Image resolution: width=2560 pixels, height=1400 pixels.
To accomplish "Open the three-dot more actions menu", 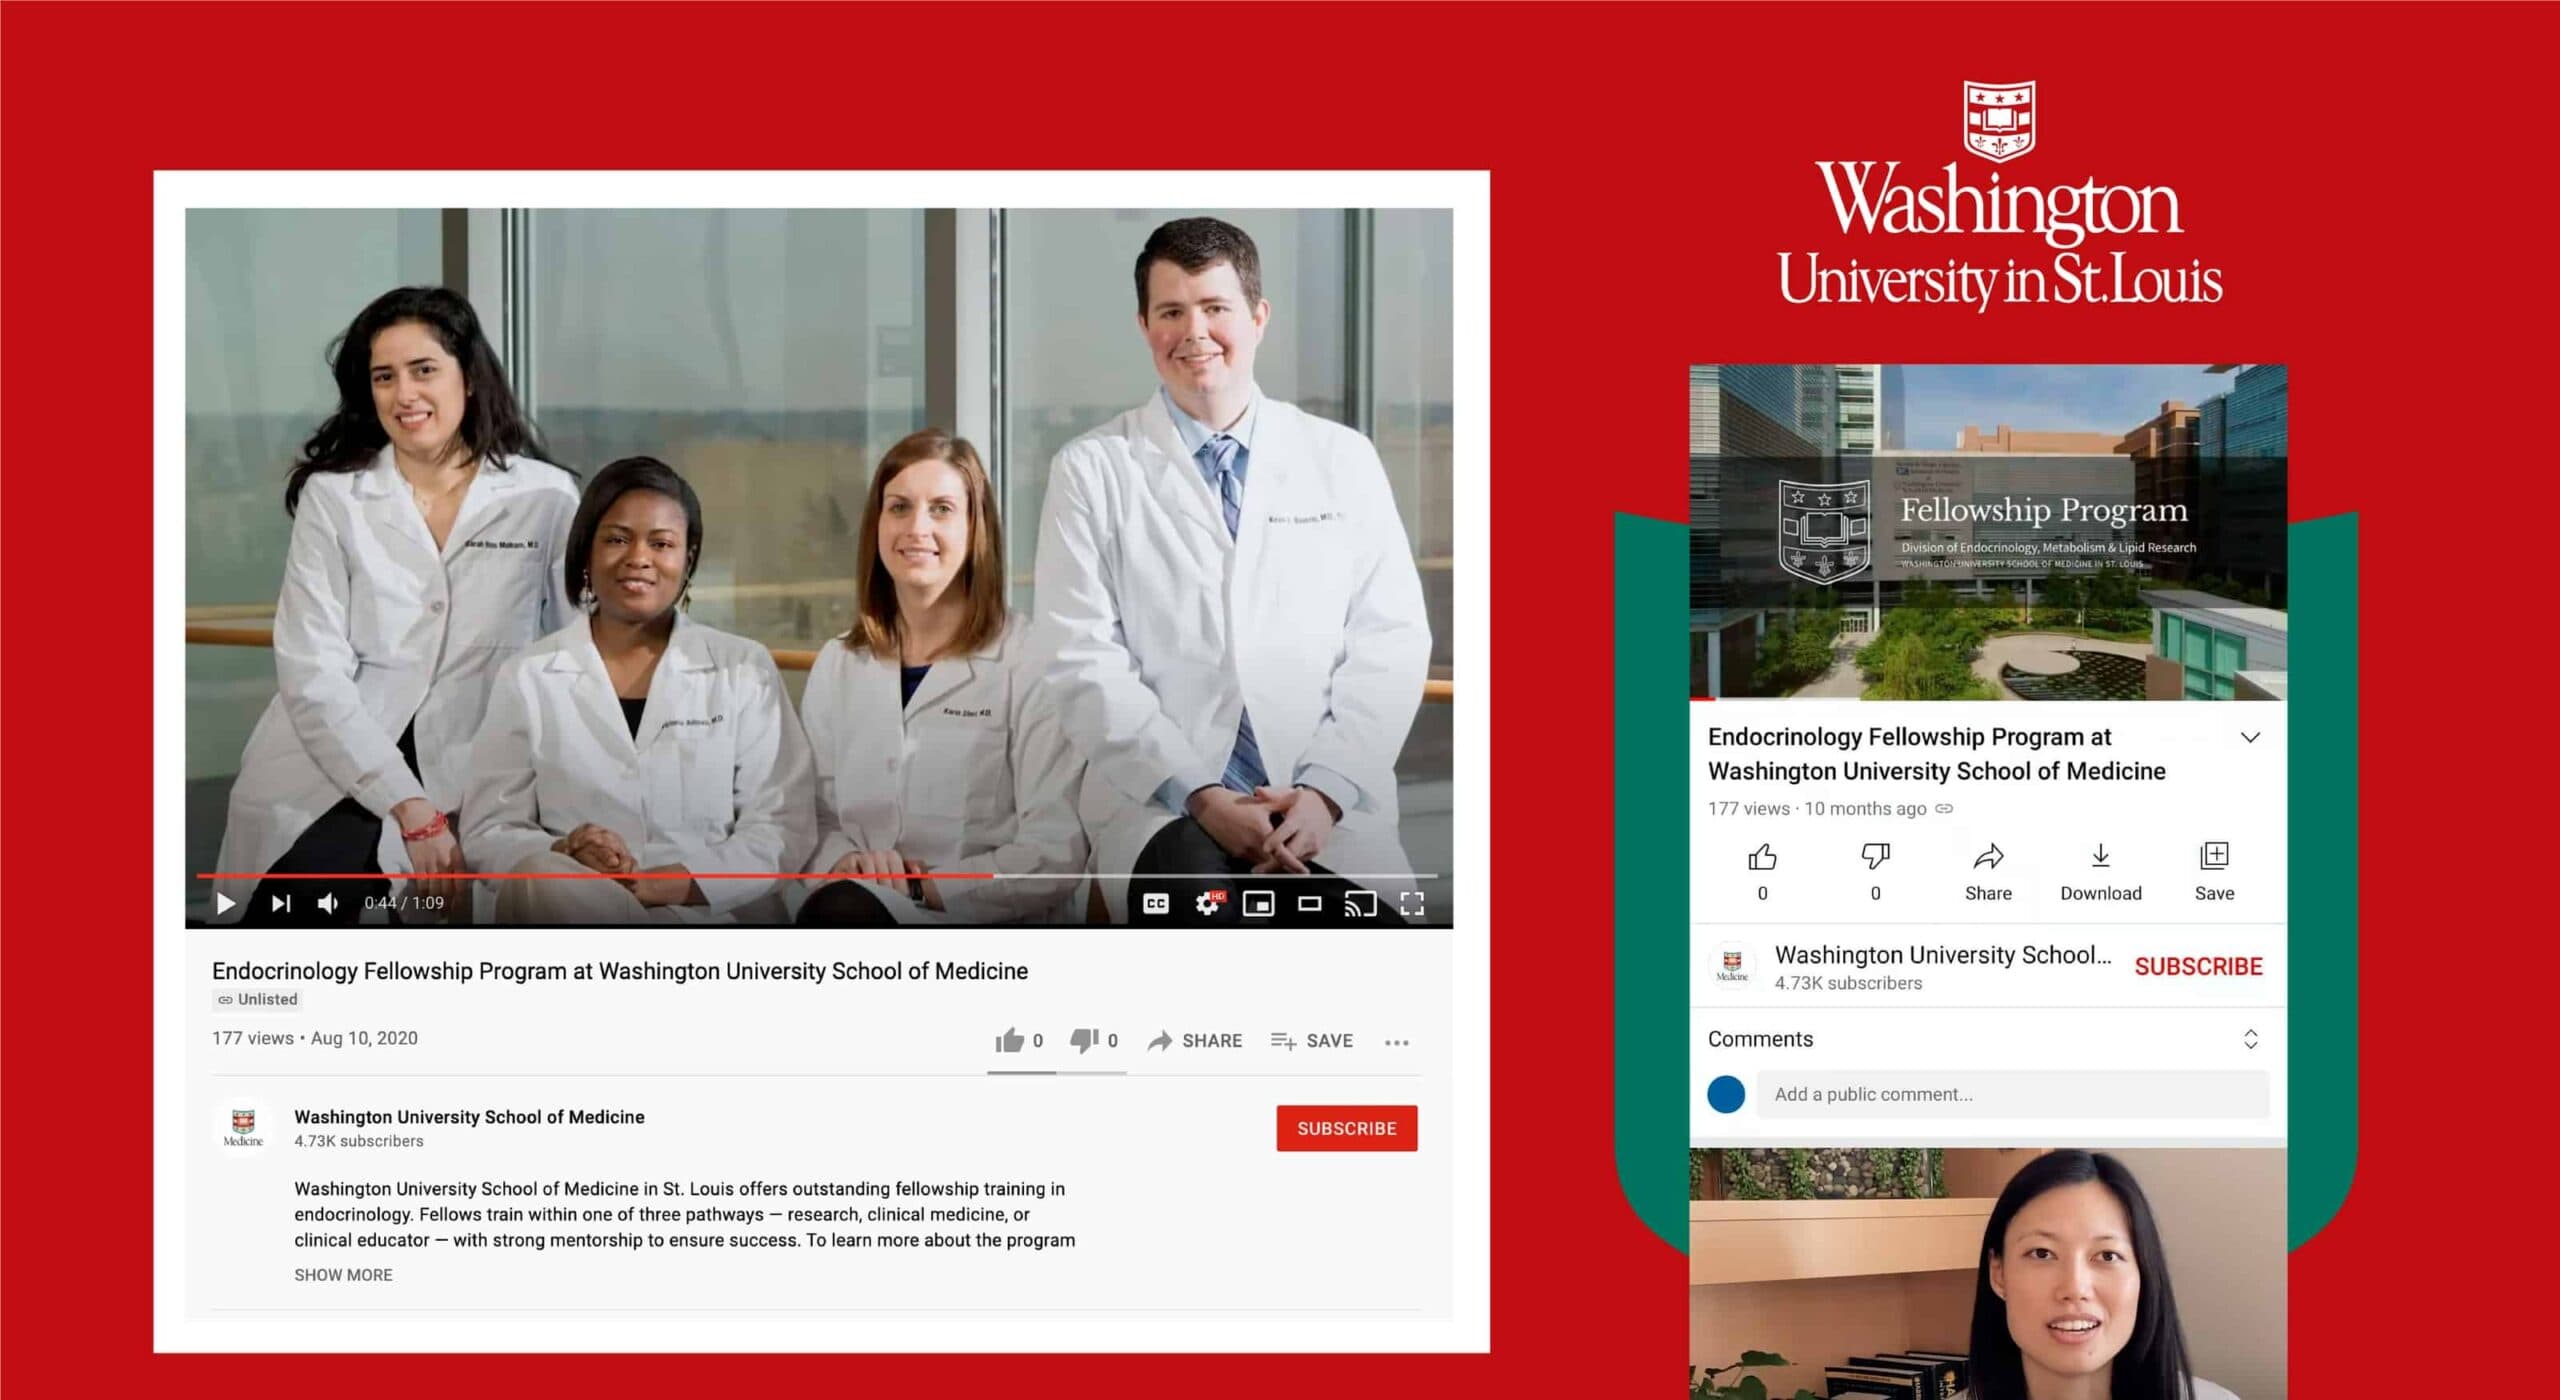I will (x=1397, y=1042).
